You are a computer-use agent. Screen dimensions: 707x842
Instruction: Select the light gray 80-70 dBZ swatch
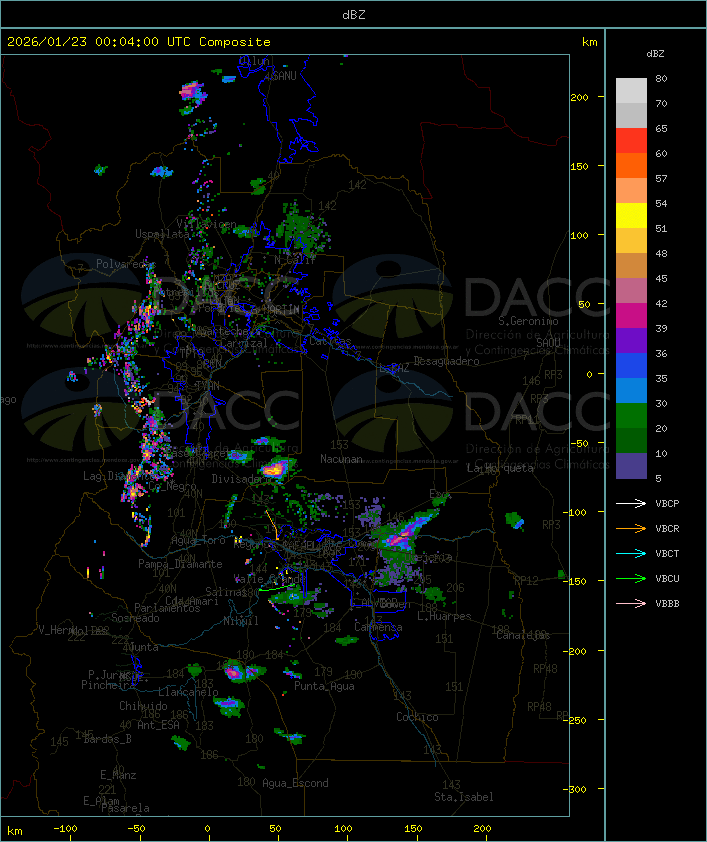pyautogui.click(x=631, y=91)
